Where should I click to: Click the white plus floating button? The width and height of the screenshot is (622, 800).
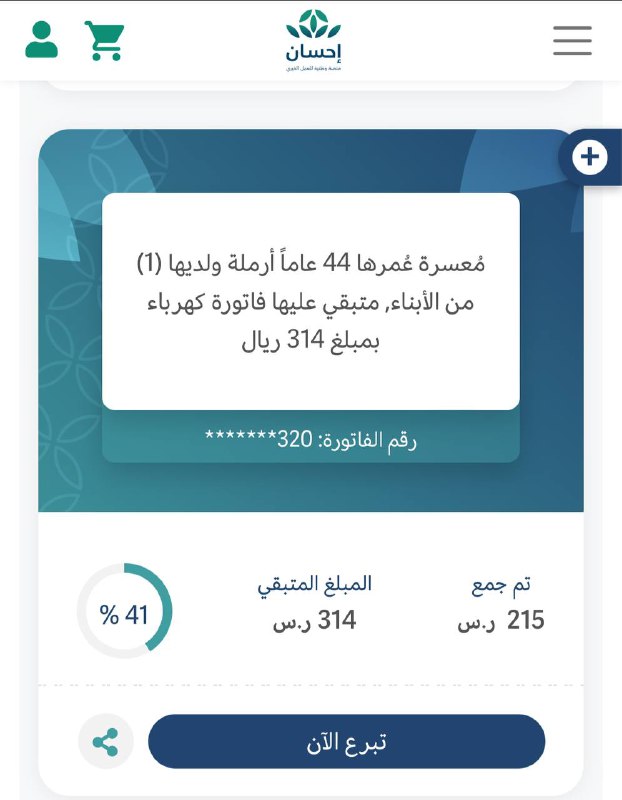click(590, 157)
